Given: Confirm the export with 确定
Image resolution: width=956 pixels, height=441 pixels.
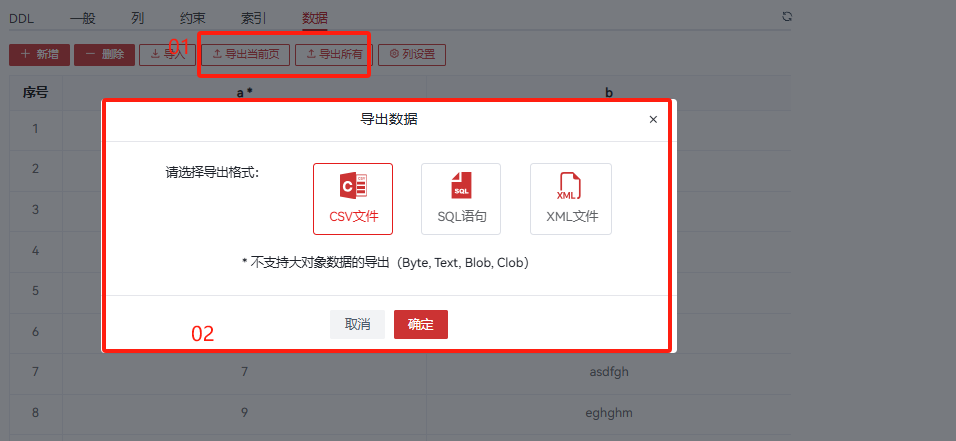Looking at the screenshot, I should (x=420, y=324).
